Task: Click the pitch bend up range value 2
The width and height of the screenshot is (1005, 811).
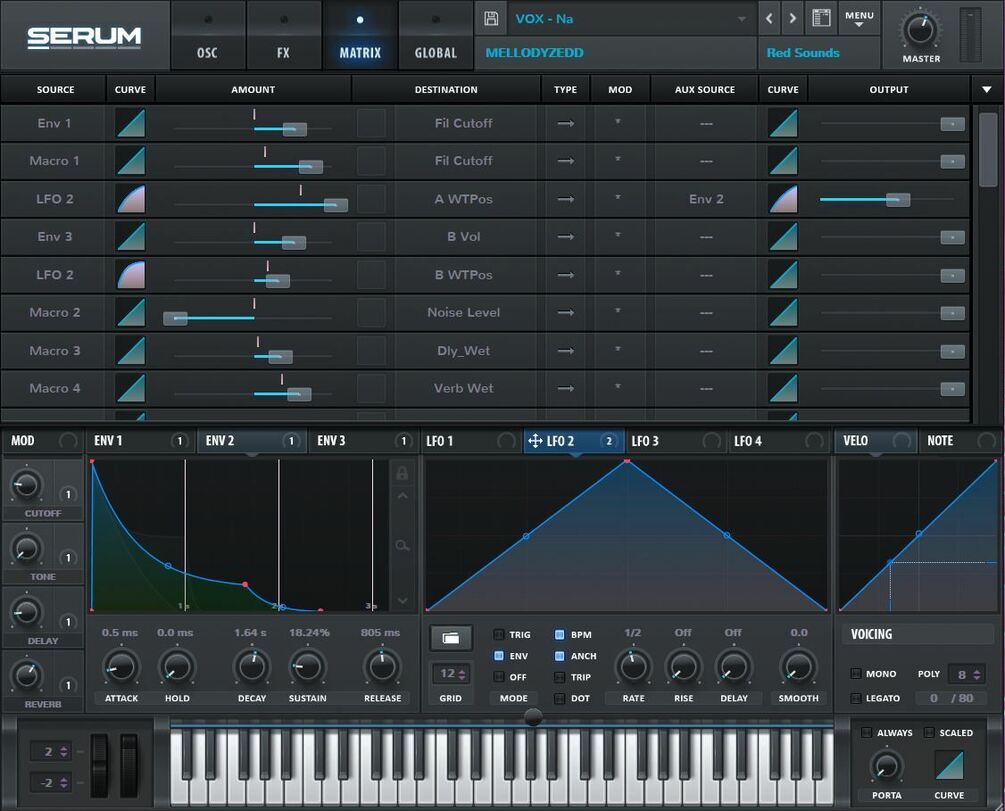Action: tap(51, 751)
